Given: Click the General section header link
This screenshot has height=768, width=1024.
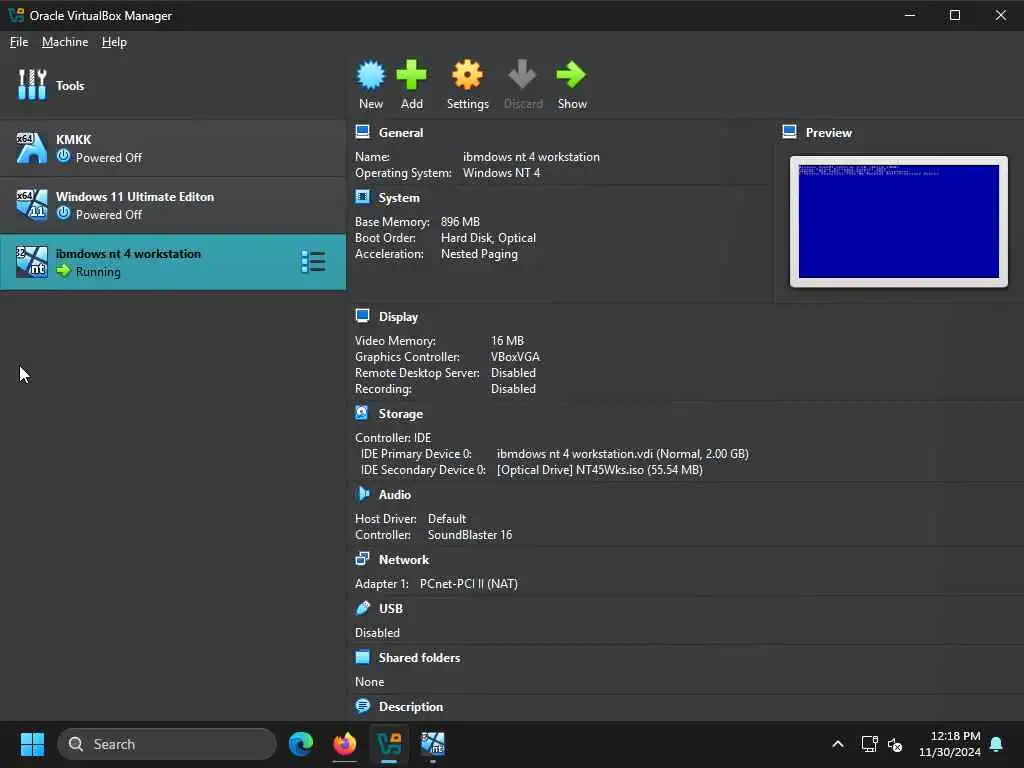Looking at the screenshot, I should click(401, 133).
